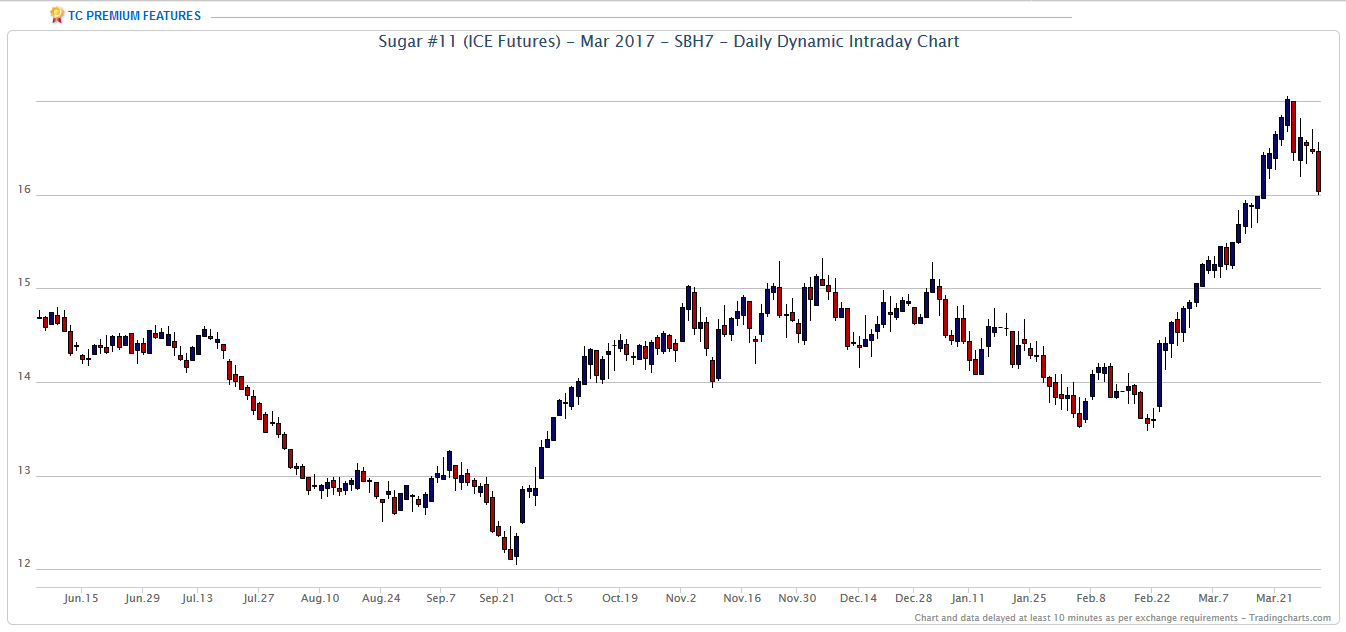Click the Sugar #11 chart title
The image size is (1346, 632).
pos(668,42)
